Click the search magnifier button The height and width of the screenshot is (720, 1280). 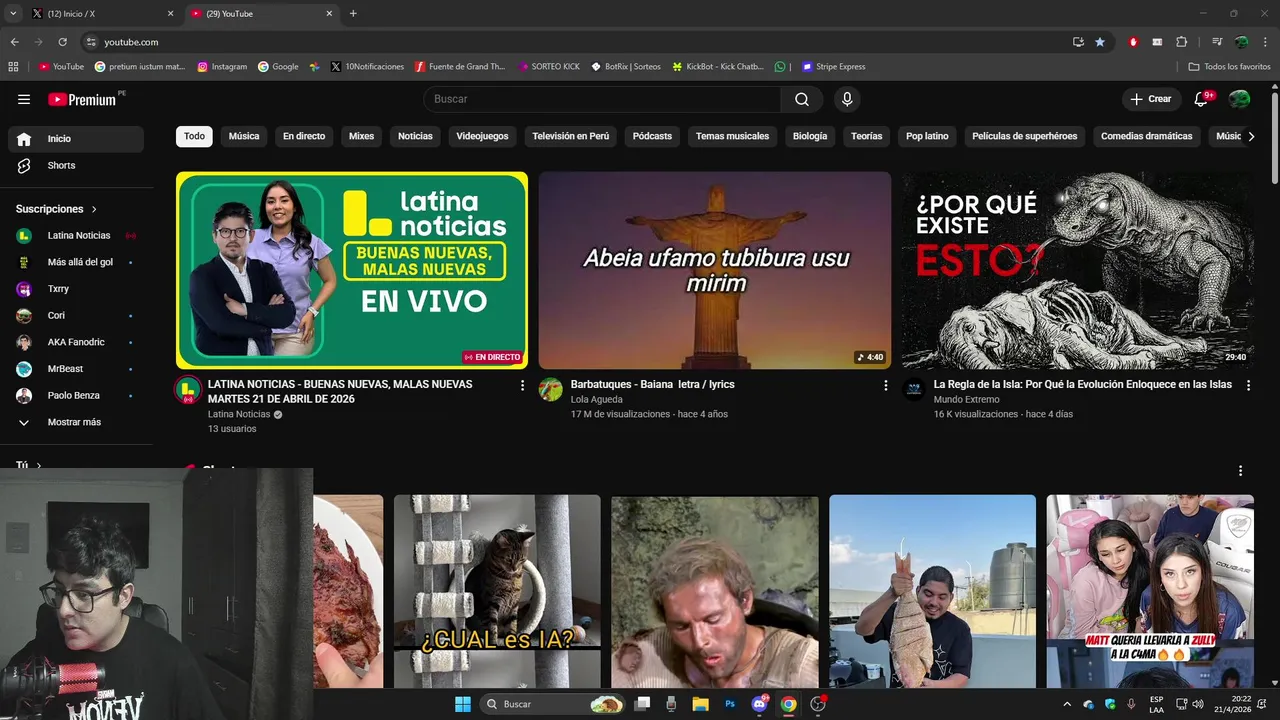click(802, 99)
